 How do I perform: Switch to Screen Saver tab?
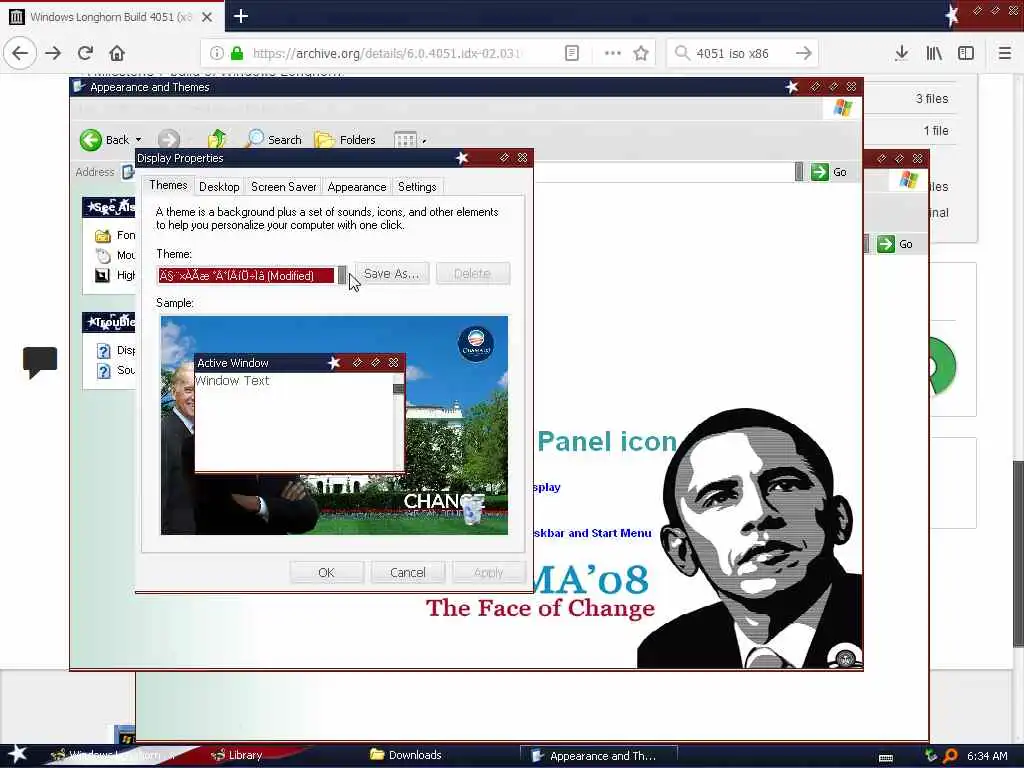[x=283, y=187]
